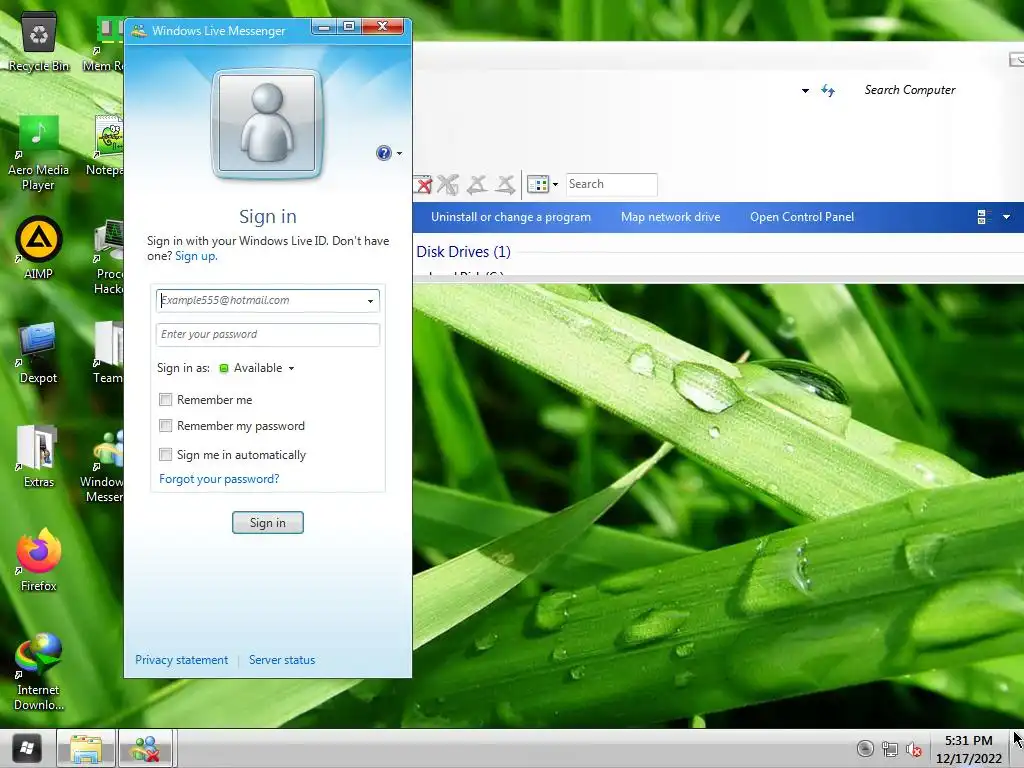The height and width of the screenshot is (768, 1024).
Task: Open Internet Download Manager desktop shortcut
Action: tap(39, 671)
